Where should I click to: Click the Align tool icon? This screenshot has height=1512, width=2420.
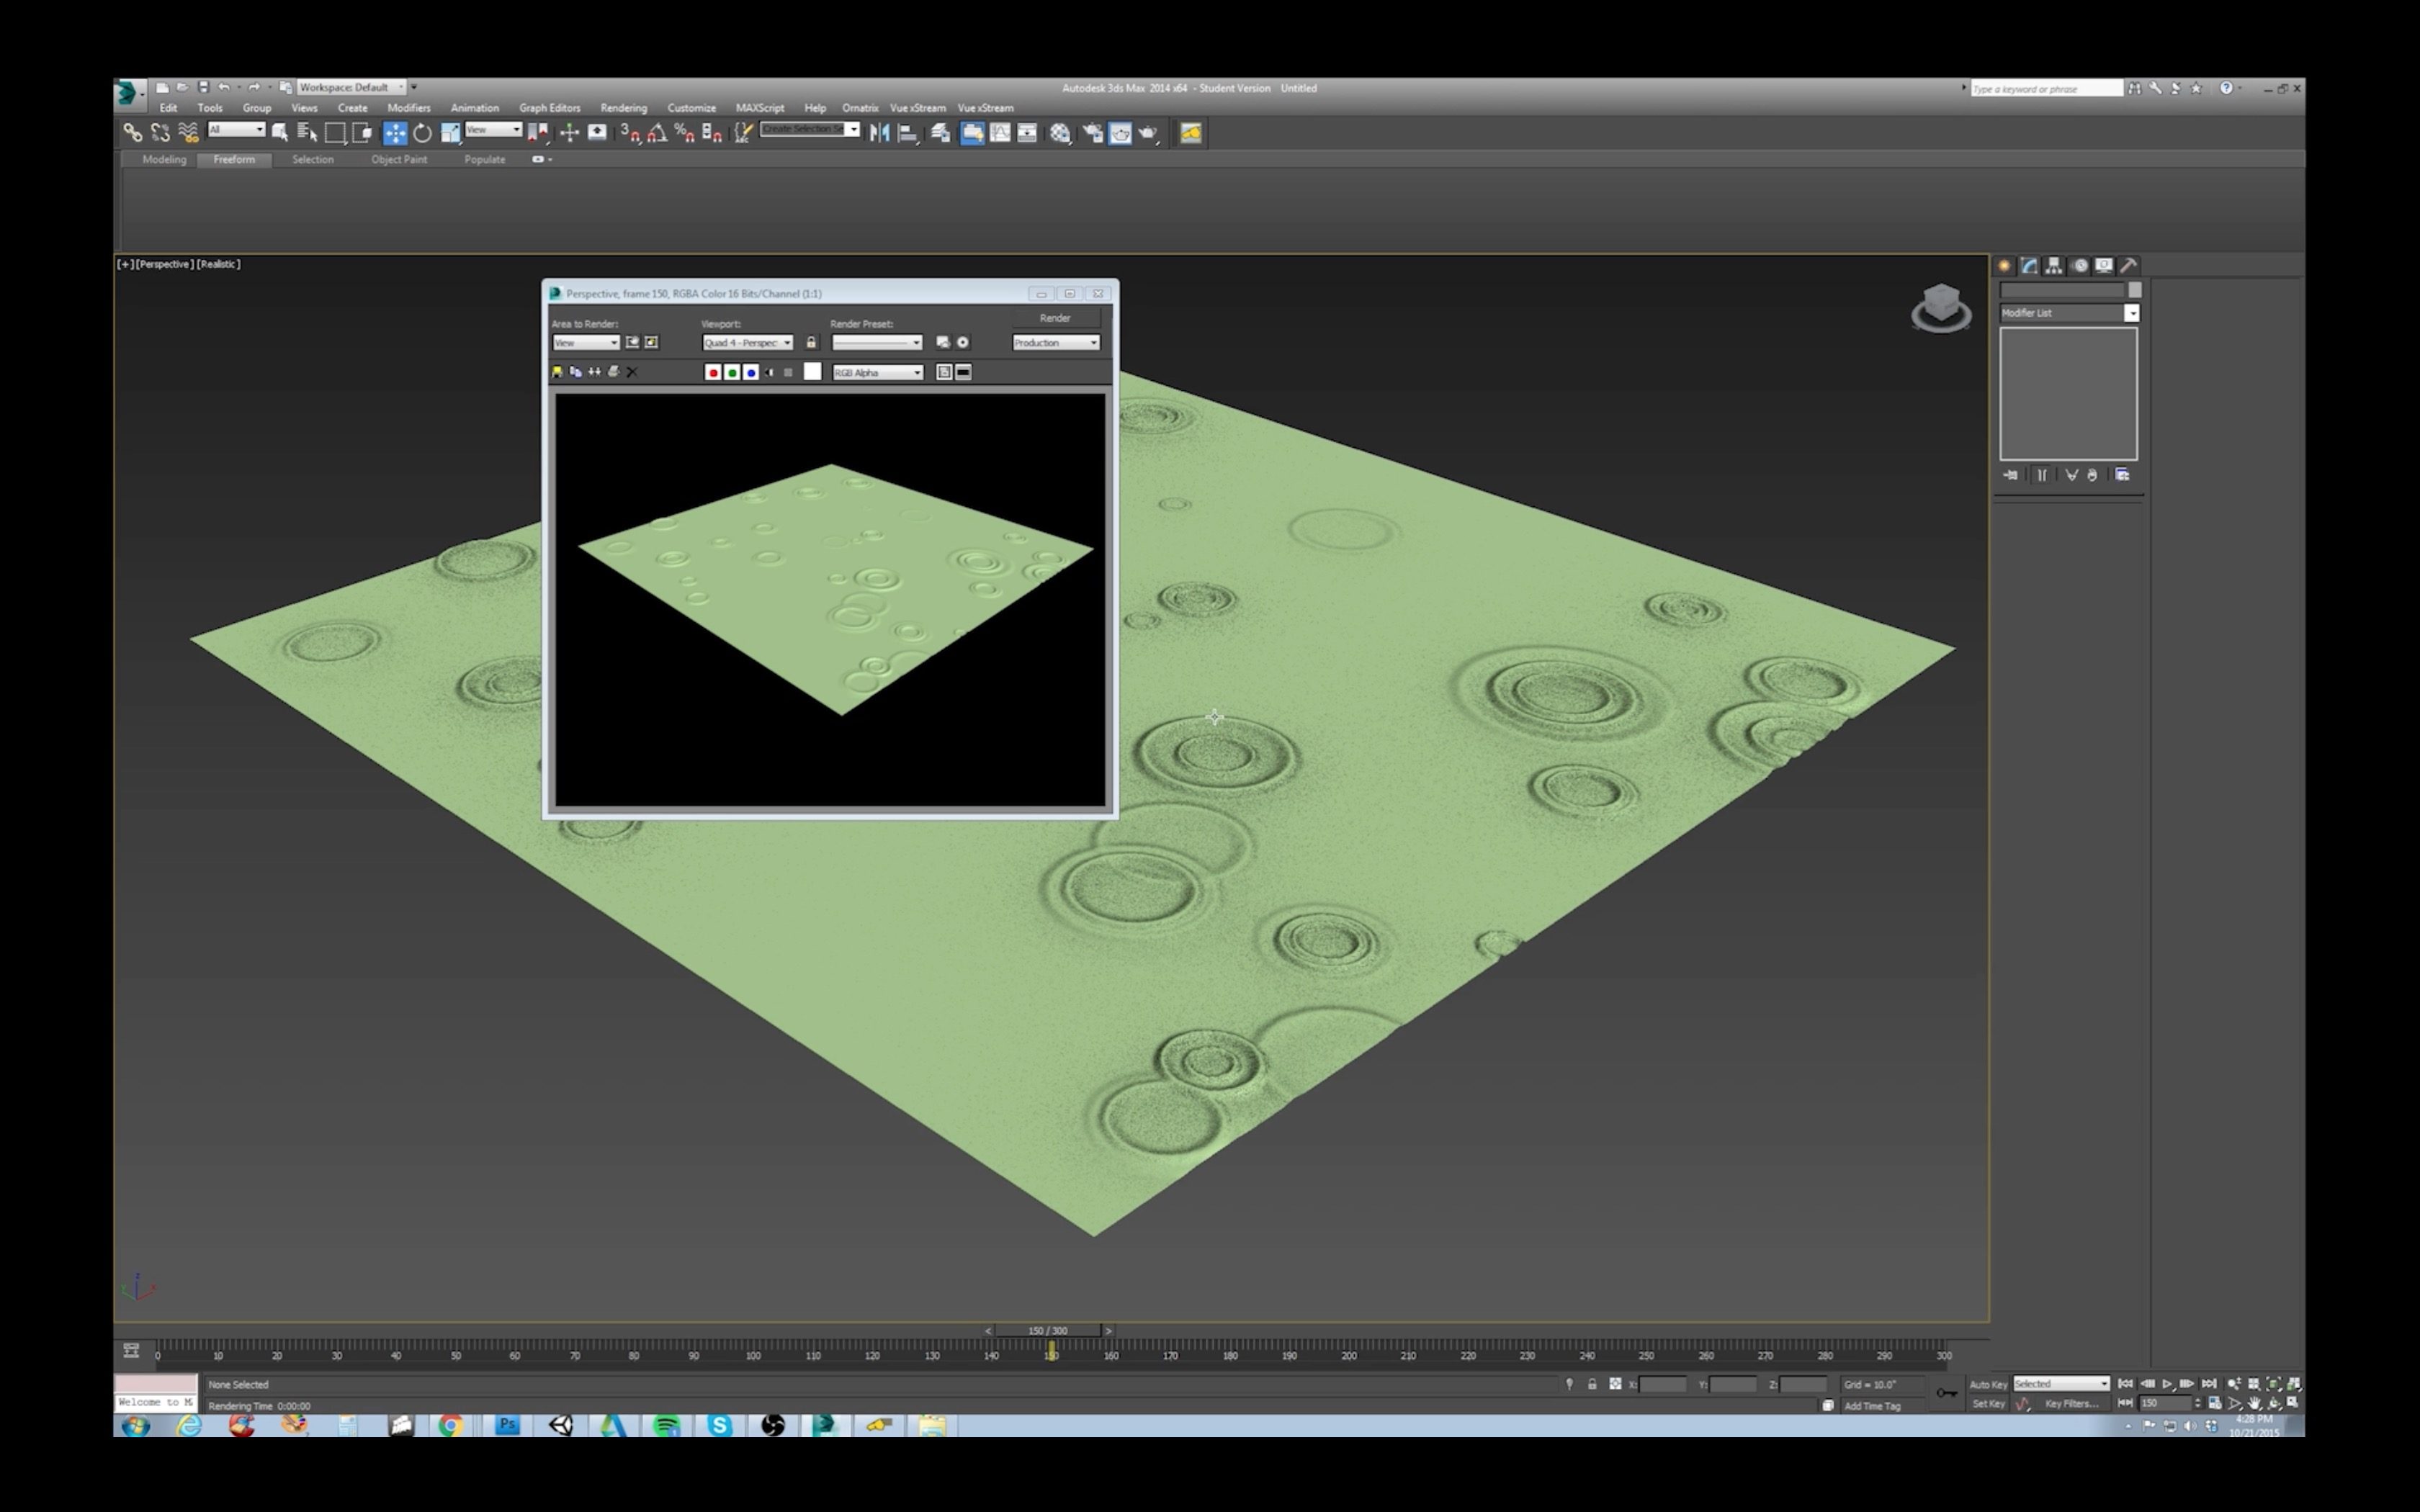908,132
